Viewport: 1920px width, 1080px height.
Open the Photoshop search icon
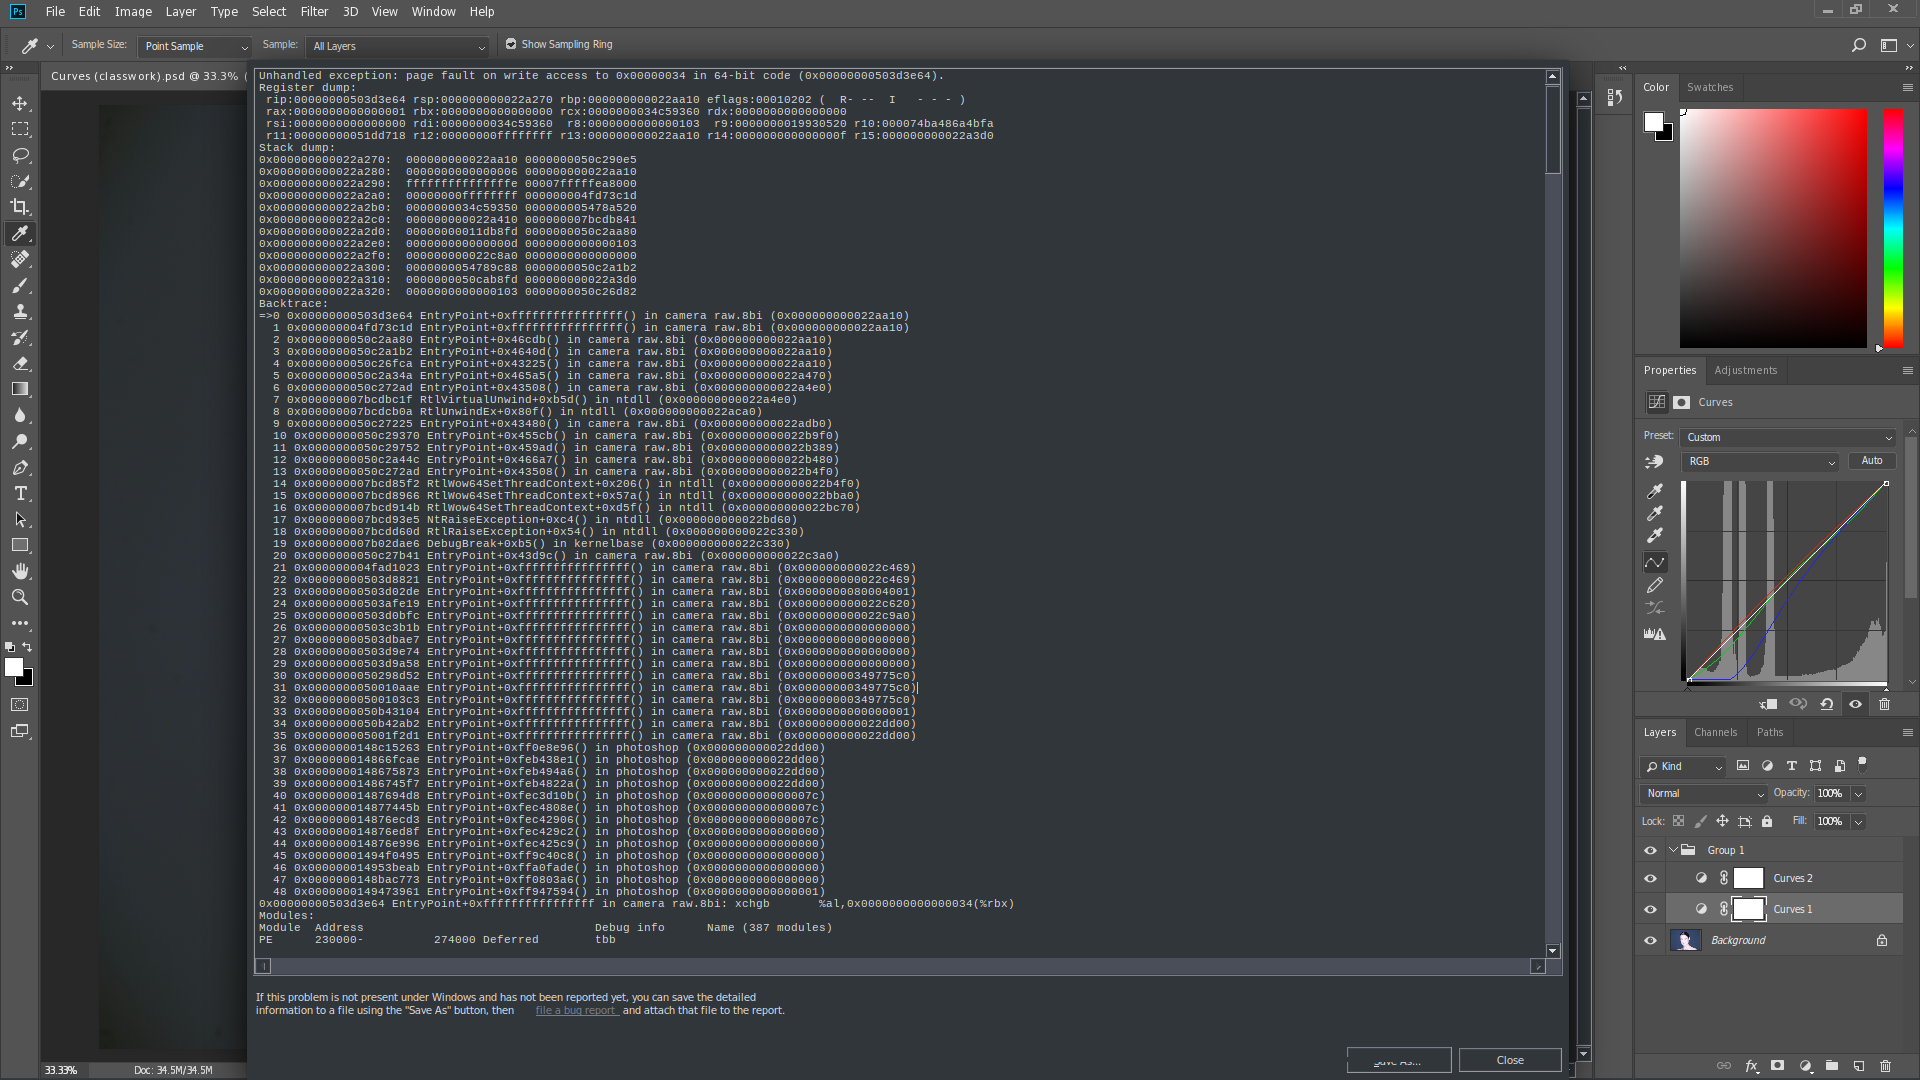pos(1858,45)
